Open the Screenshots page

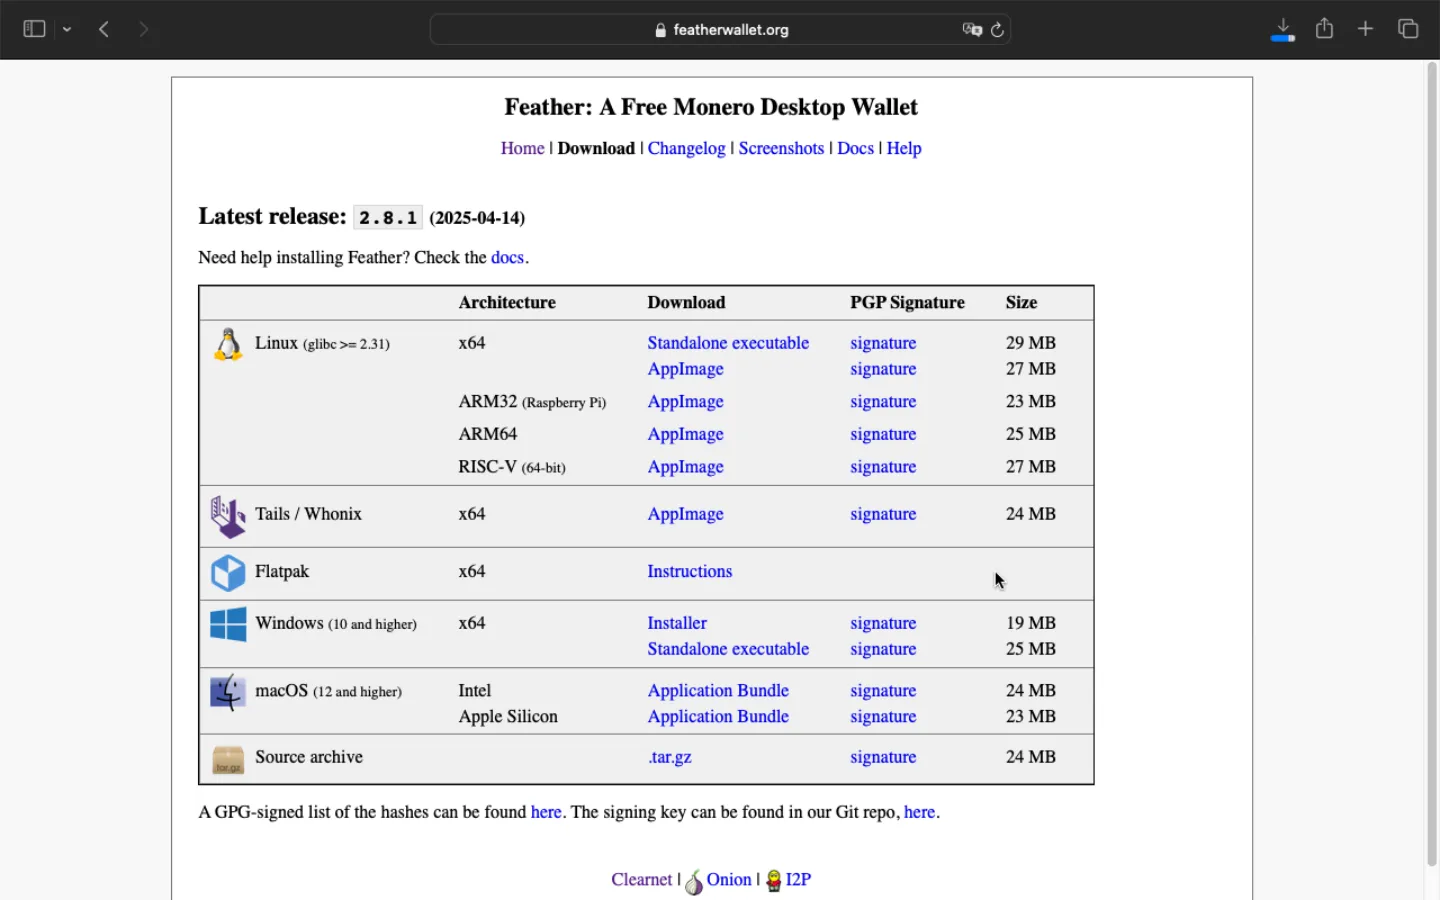(x=781, y=148)
